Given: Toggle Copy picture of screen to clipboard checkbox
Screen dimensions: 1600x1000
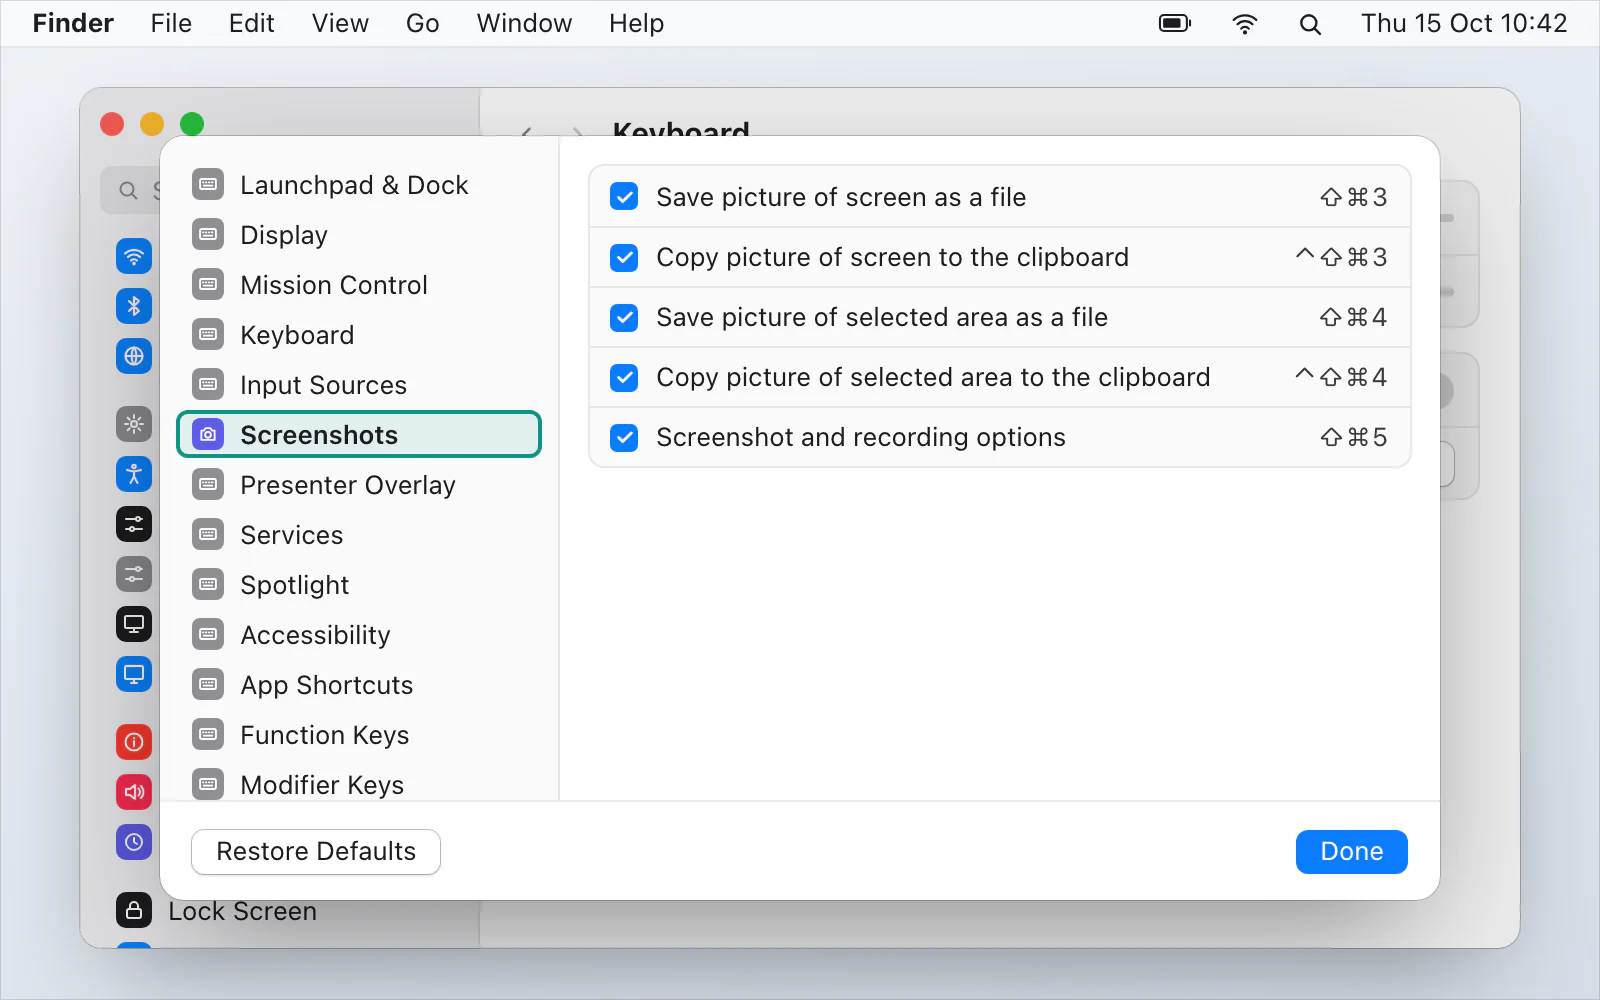Looking at the screenshot, I should [624, 257].
